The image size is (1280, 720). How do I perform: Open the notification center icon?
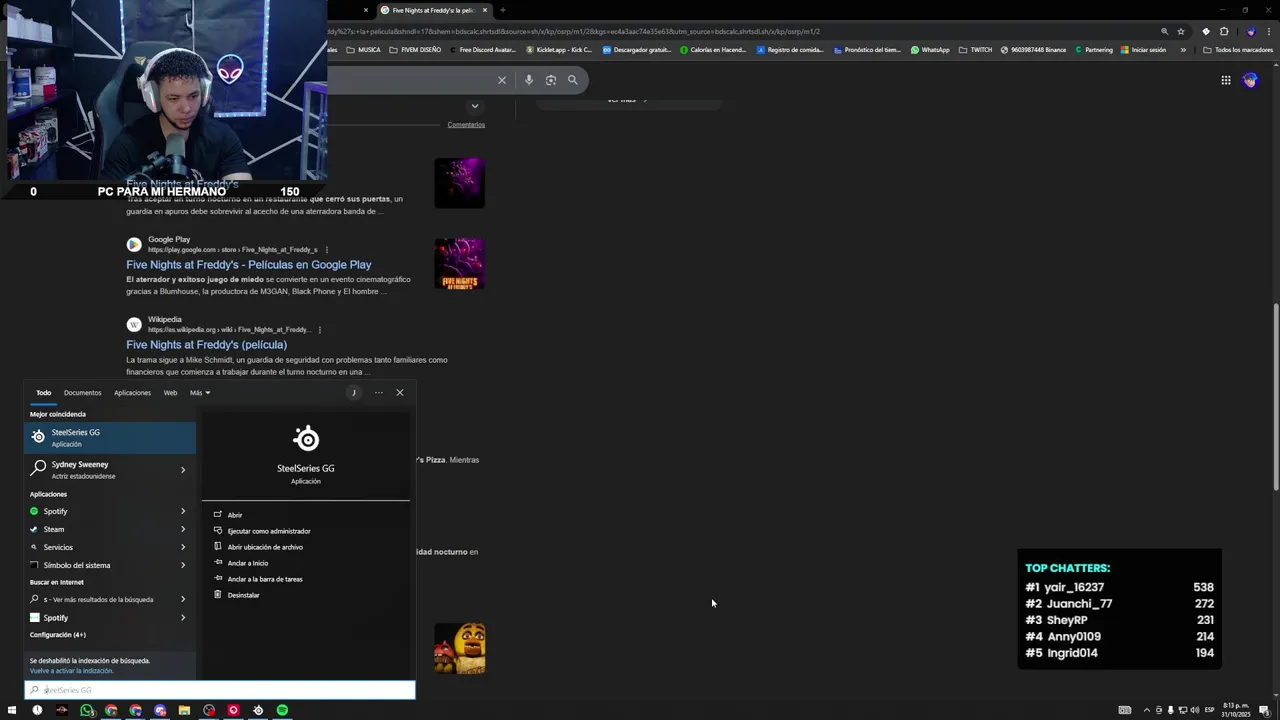1264,710
